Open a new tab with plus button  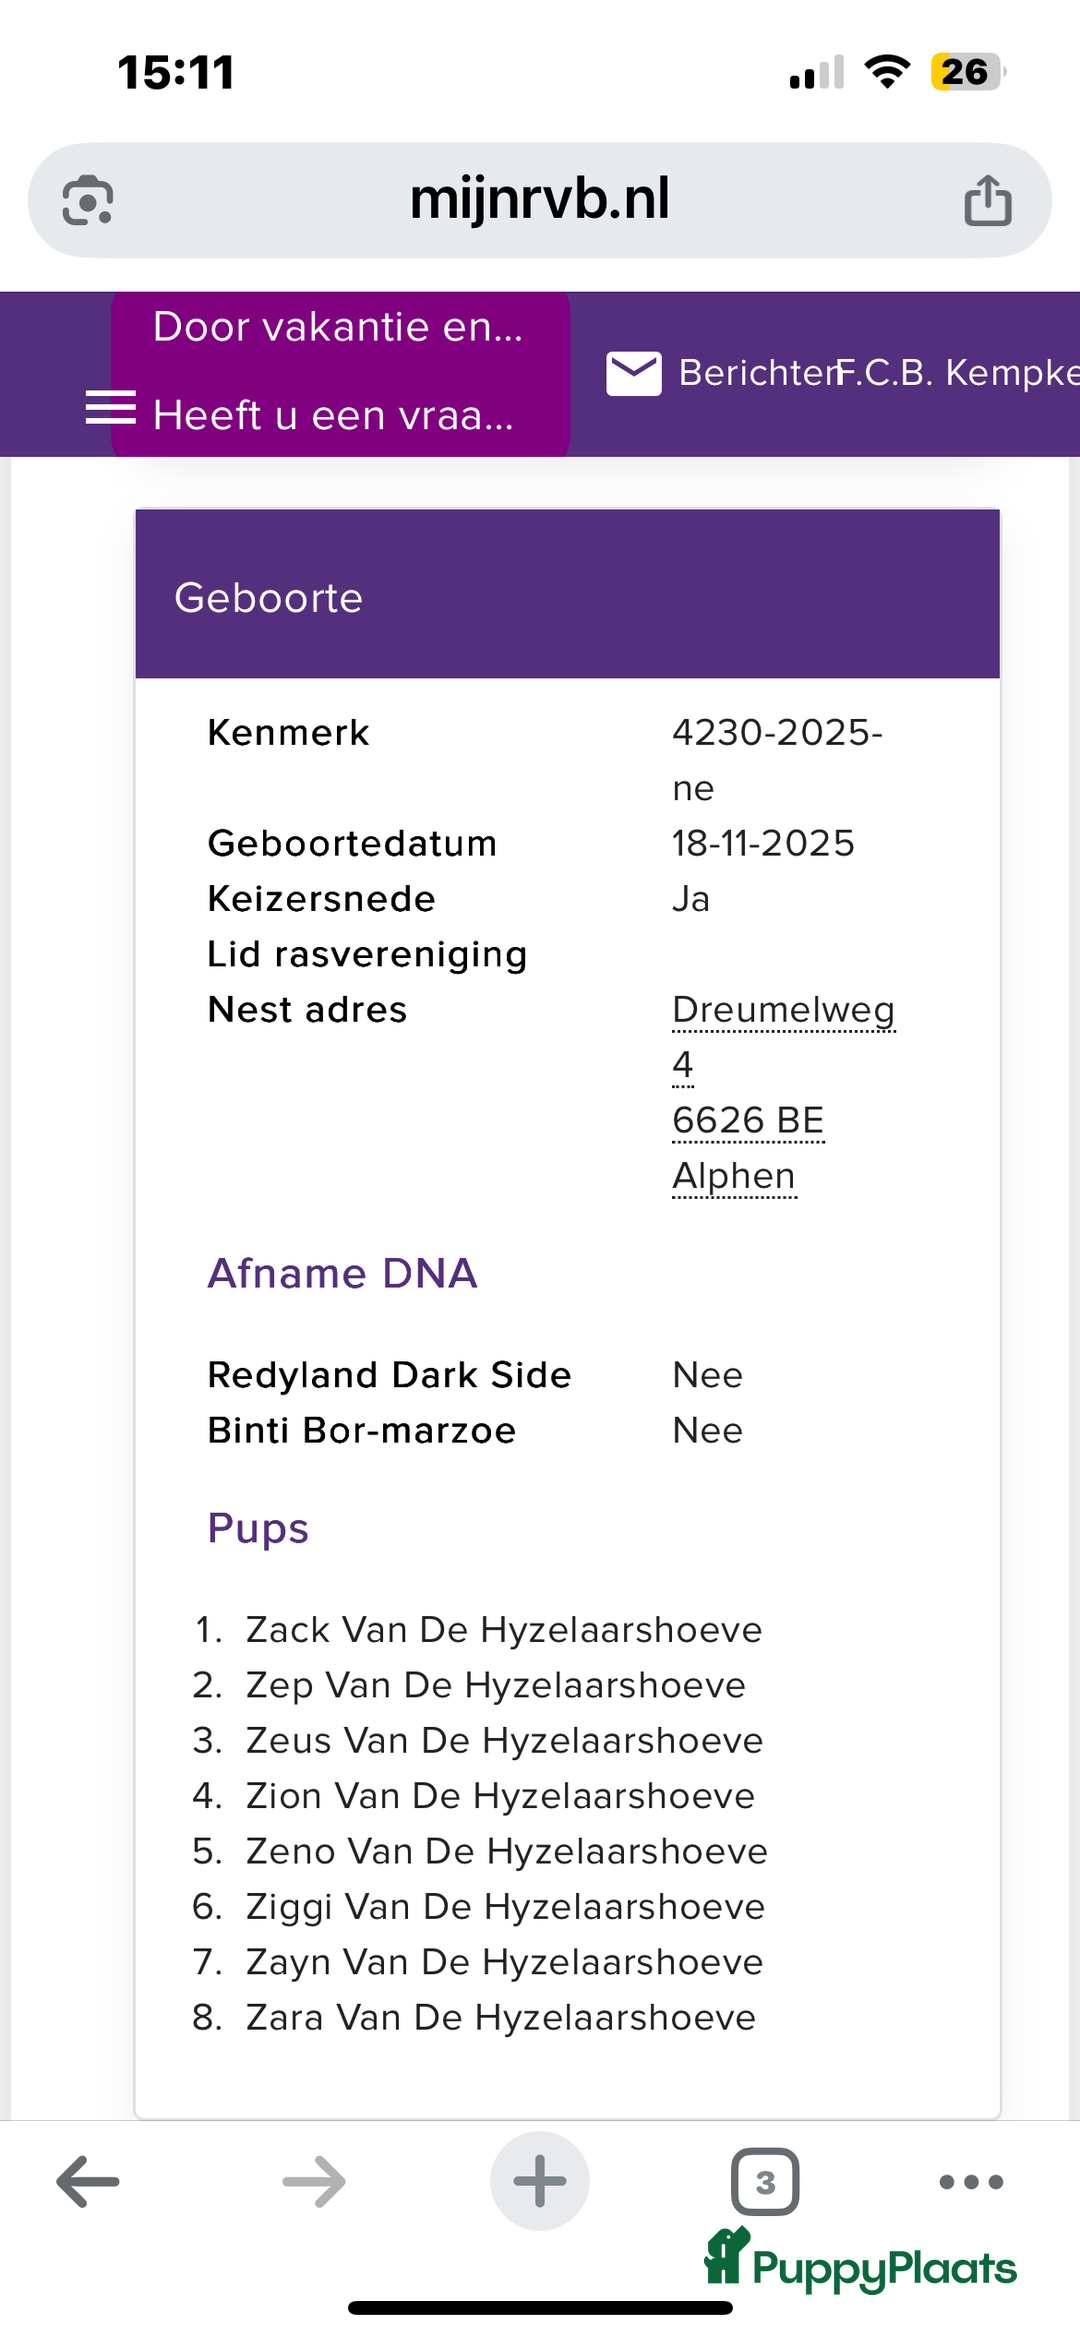pyautogui.click(x=540, y=2181)
